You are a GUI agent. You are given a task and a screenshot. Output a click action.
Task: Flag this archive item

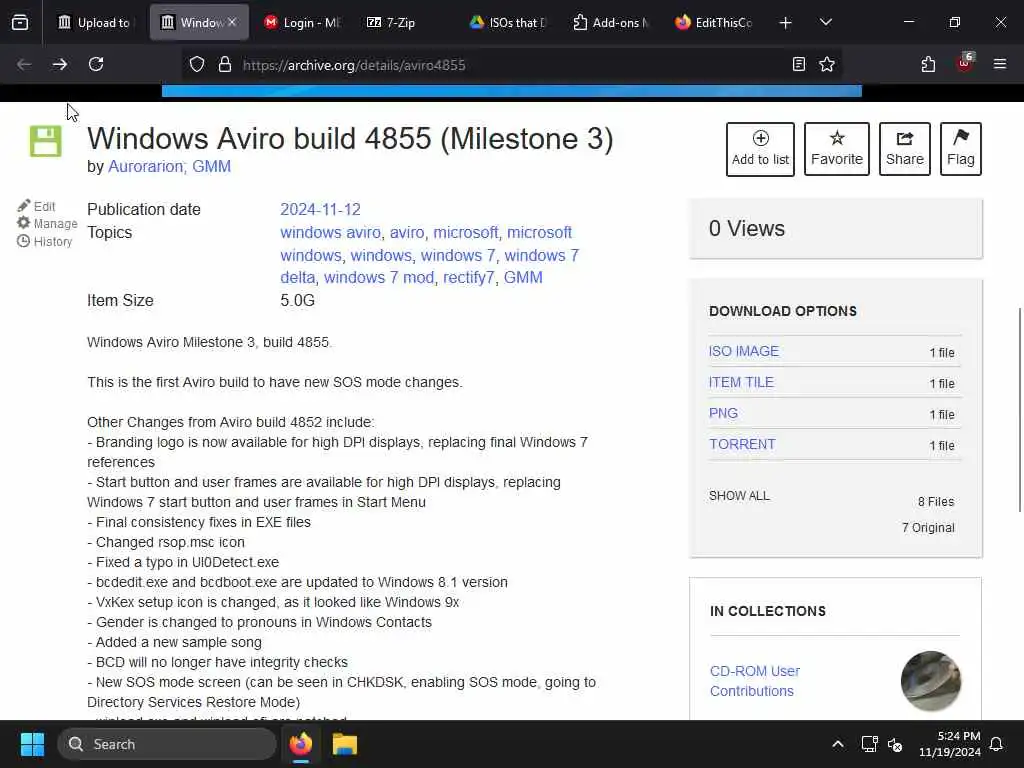pyautogui.click(x=961, y=149)
